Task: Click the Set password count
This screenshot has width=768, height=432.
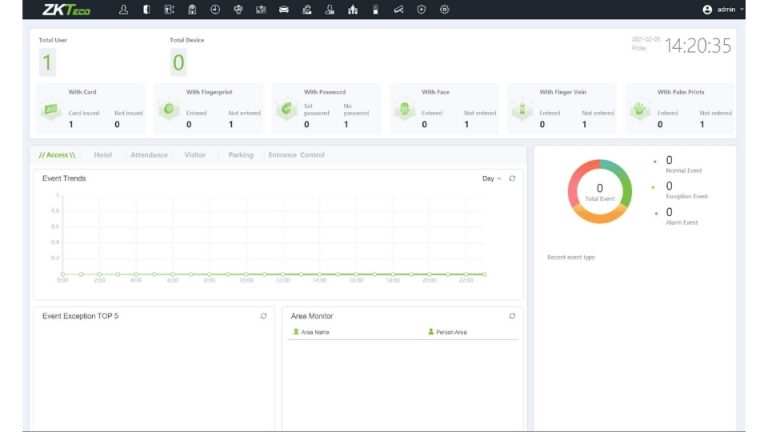Action: [x=307, y=124]
